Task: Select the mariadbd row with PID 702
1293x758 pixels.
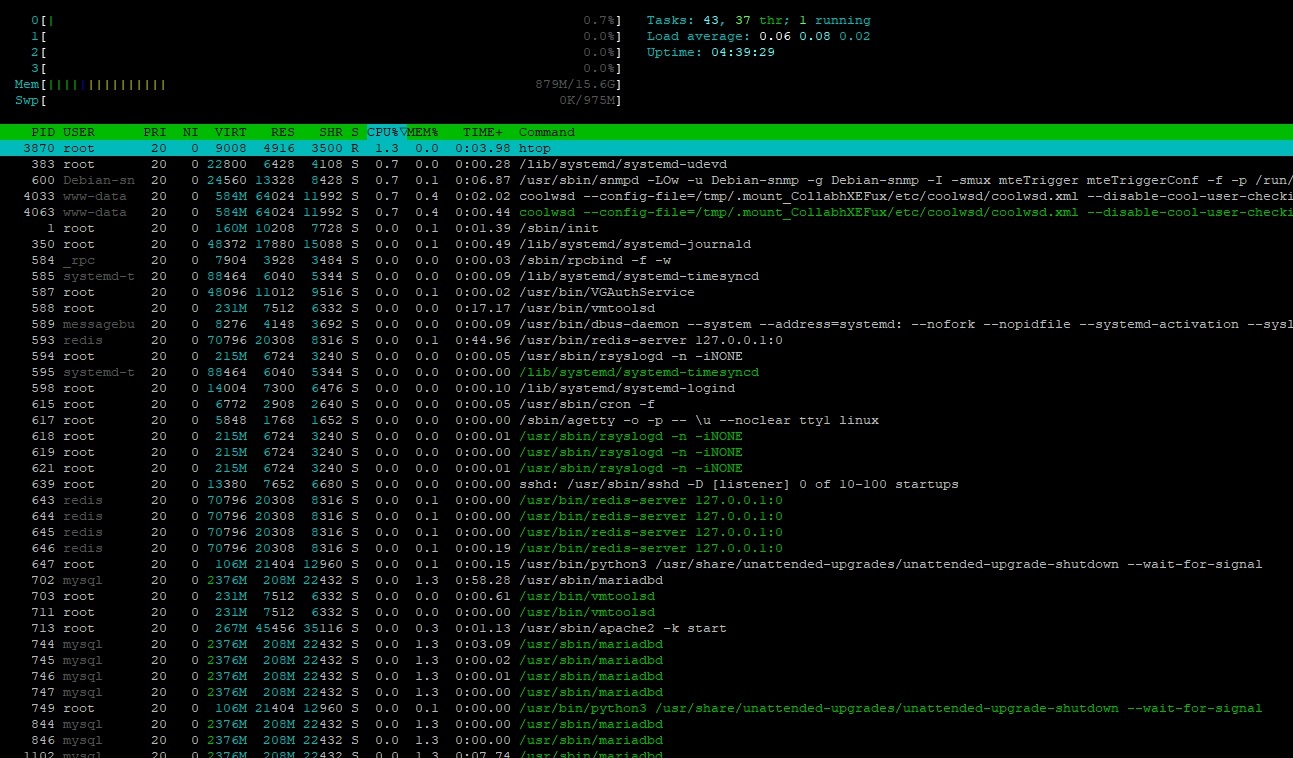Action: coord(646,580)
